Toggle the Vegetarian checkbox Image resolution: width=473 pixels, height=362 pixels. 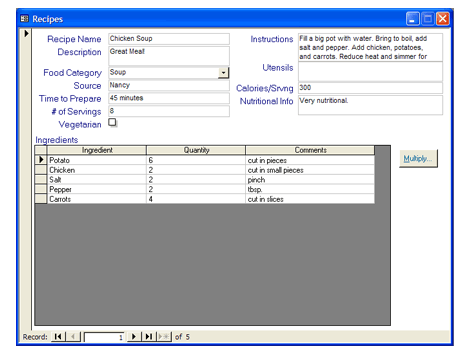(x=113, y=122)
